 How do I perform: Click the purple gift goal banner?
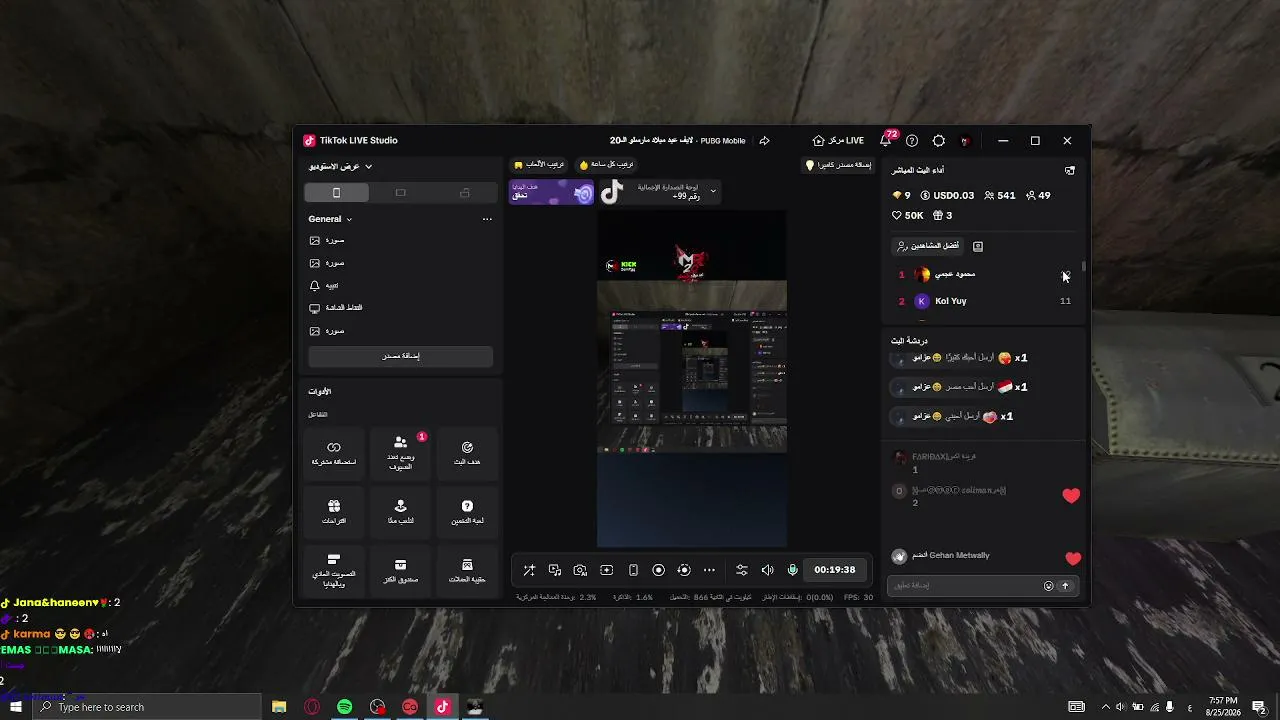(x=552, y=192)
